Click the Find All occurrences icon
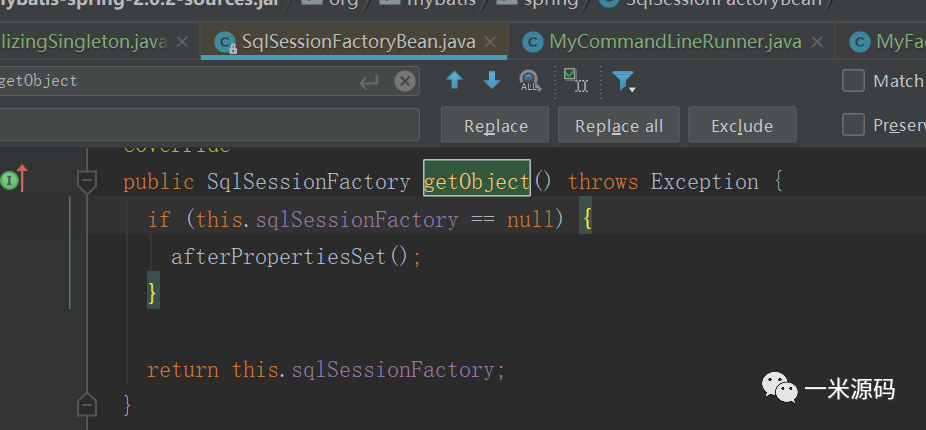This screenshot has width=926, height=430. [x=530, y=81]
